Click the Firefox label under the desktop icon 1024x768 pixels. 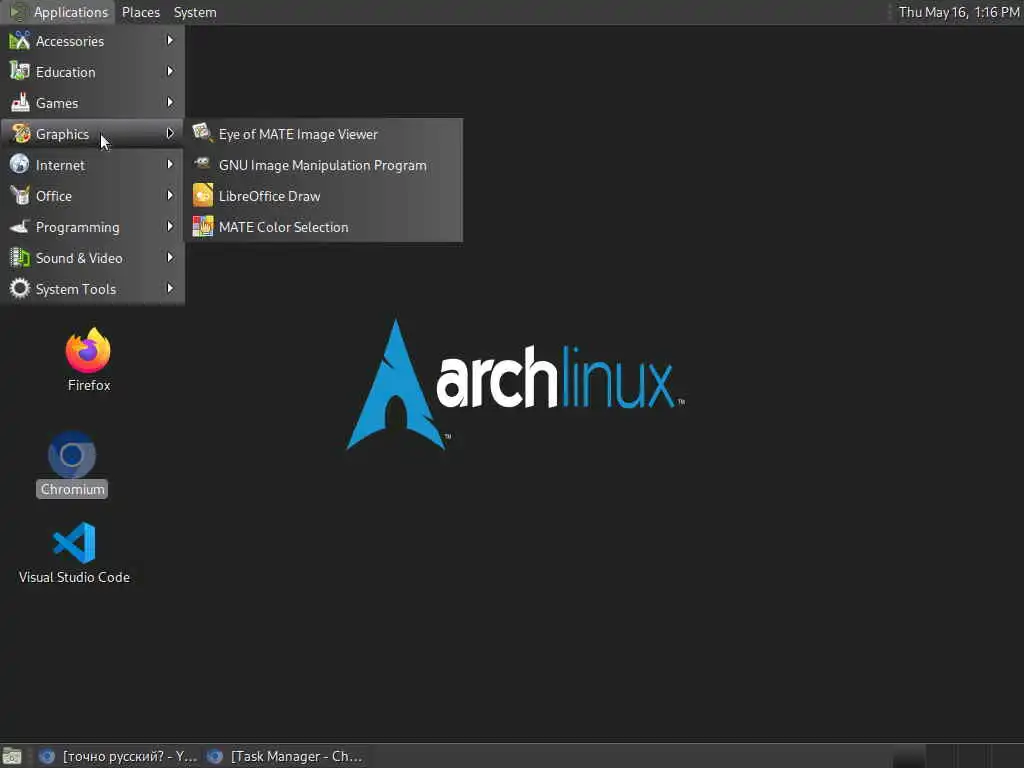pyautogui.click(x=89, y=385)
